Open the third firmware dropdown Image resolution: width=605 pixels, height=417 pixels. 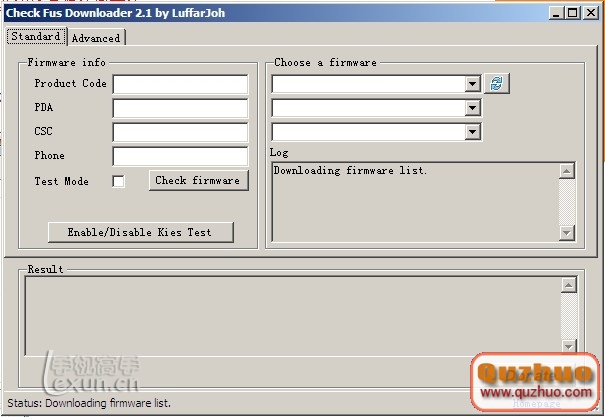point(472,132)
